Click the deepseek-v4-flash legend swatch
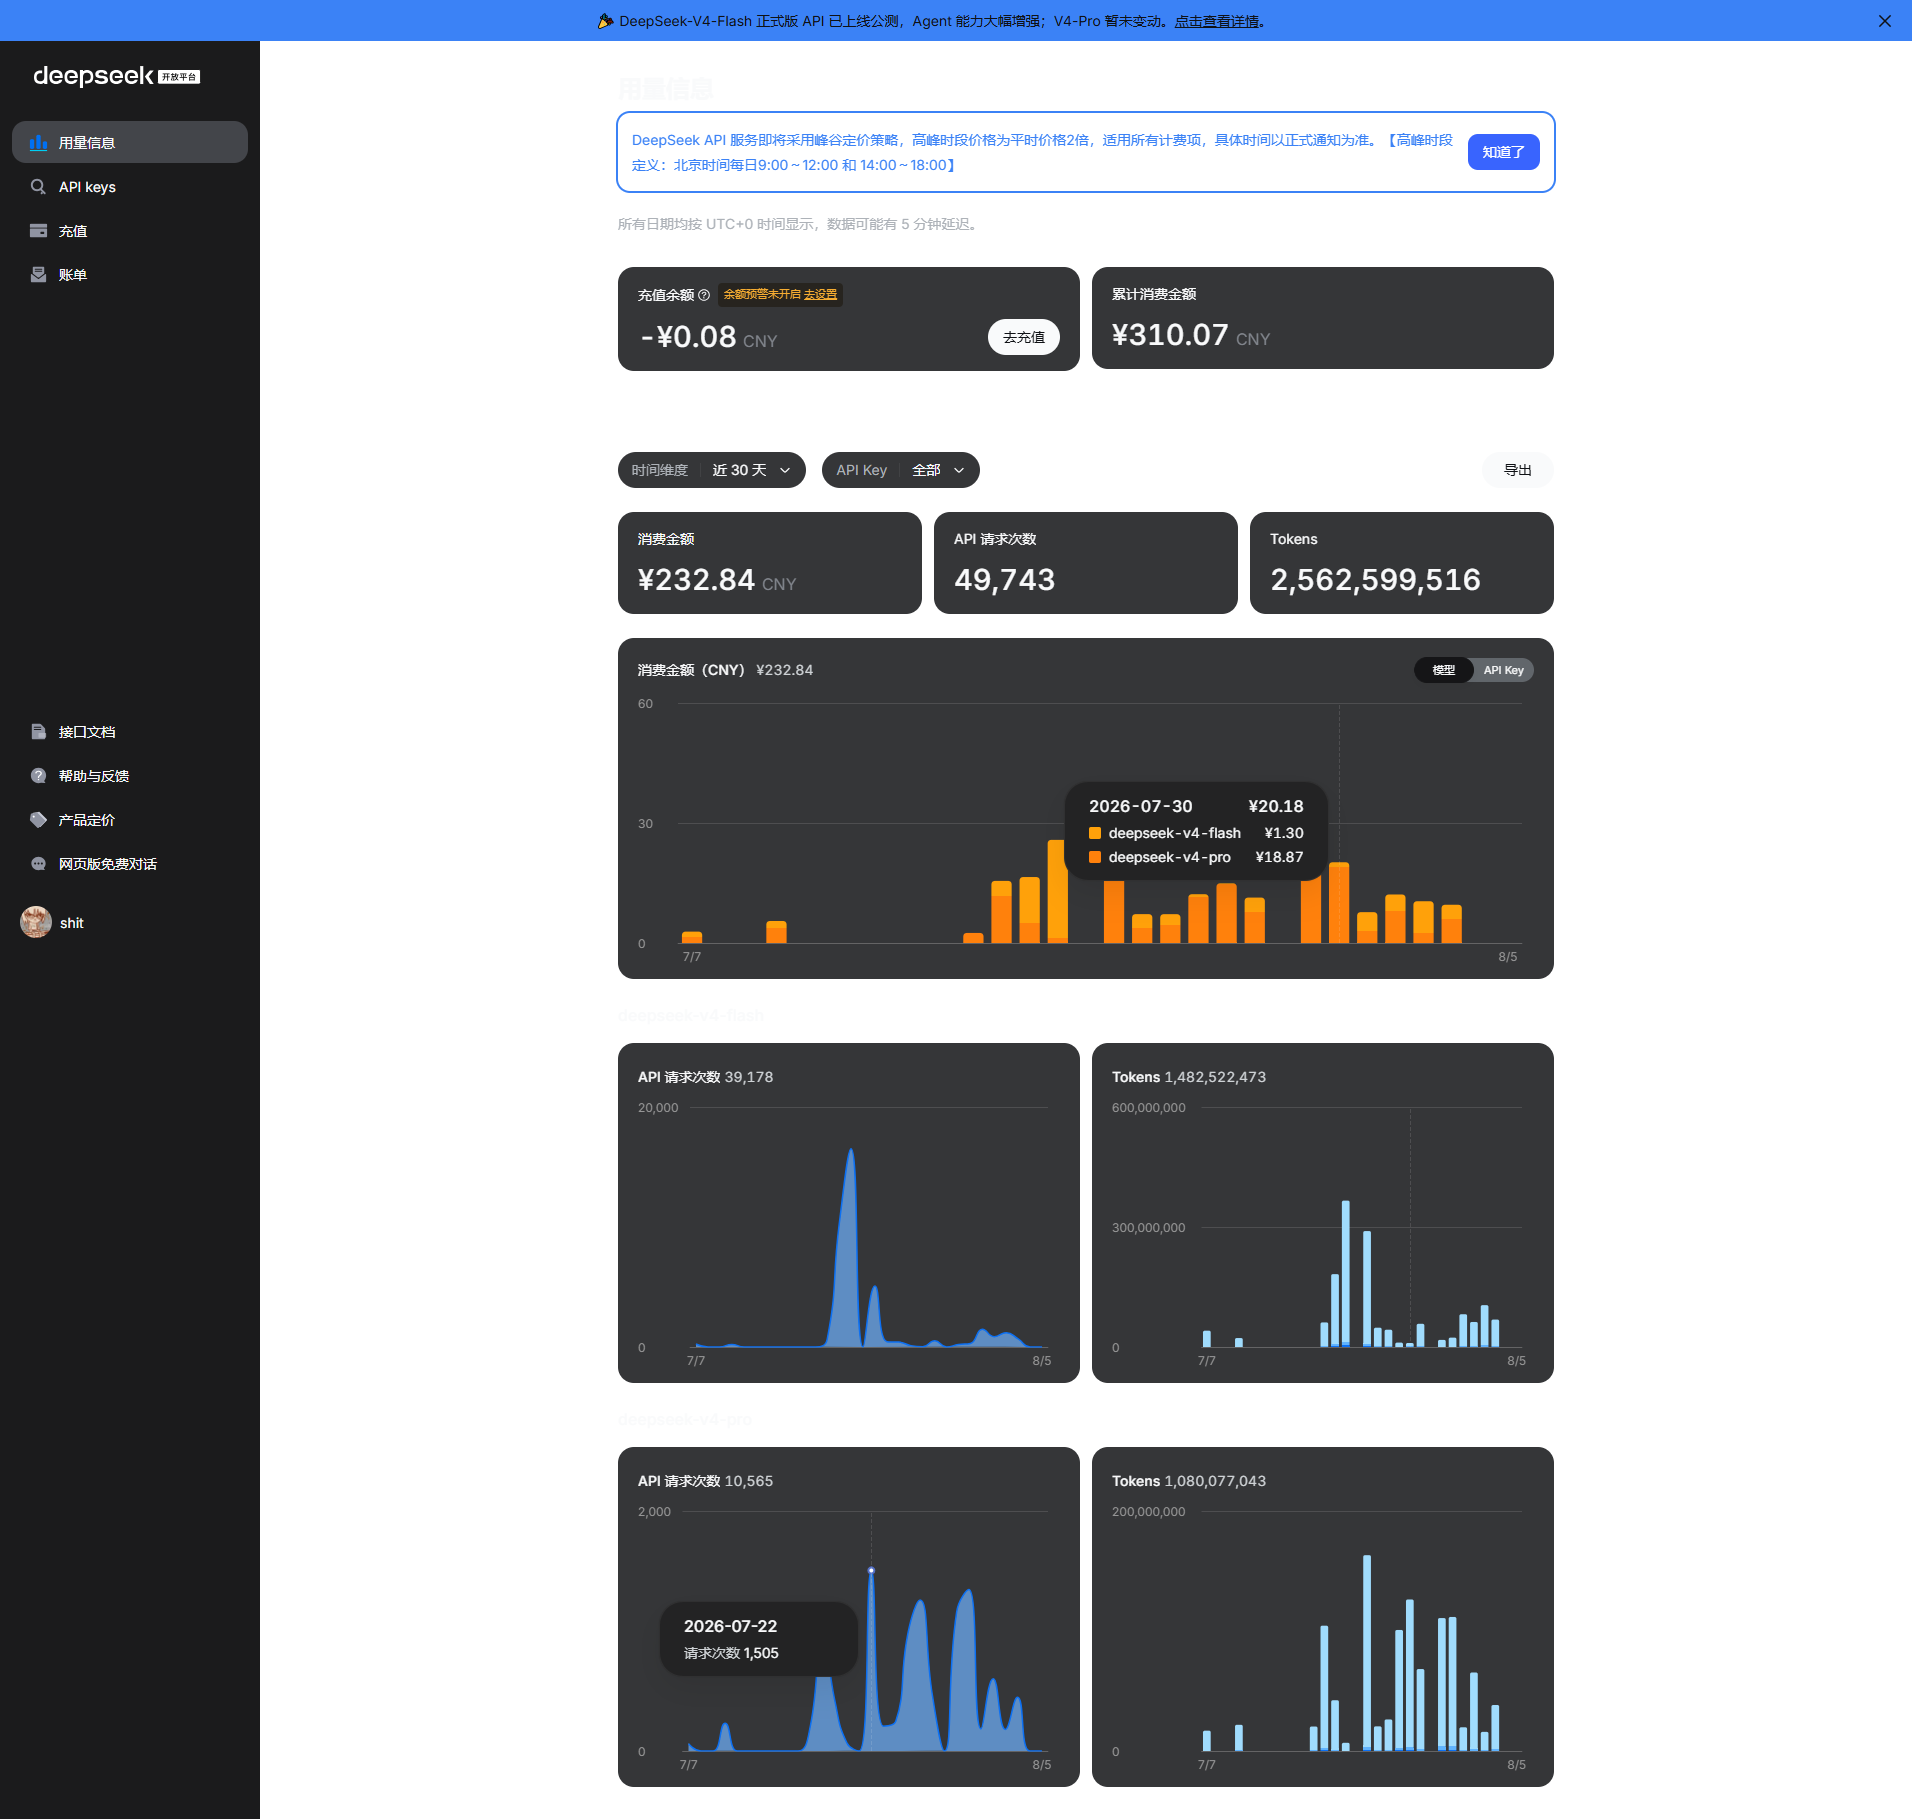1912x1819 pixels. point(1095,833)
